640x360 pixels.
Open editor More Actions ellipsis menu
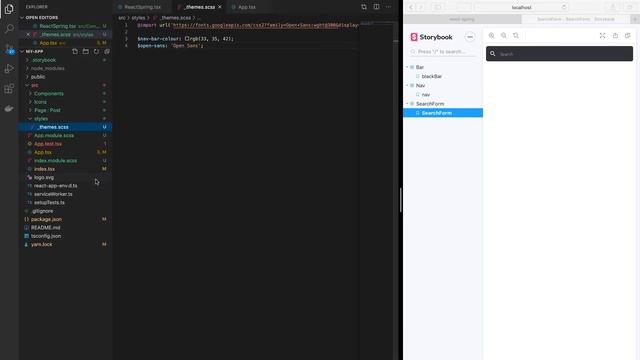click(x=389, y=7)
